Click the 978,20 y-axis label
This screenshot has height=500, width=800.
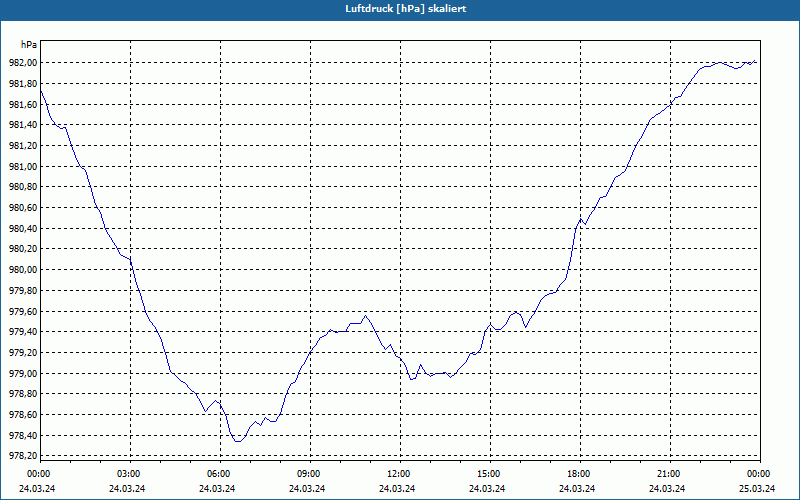(x=23, y=456)
